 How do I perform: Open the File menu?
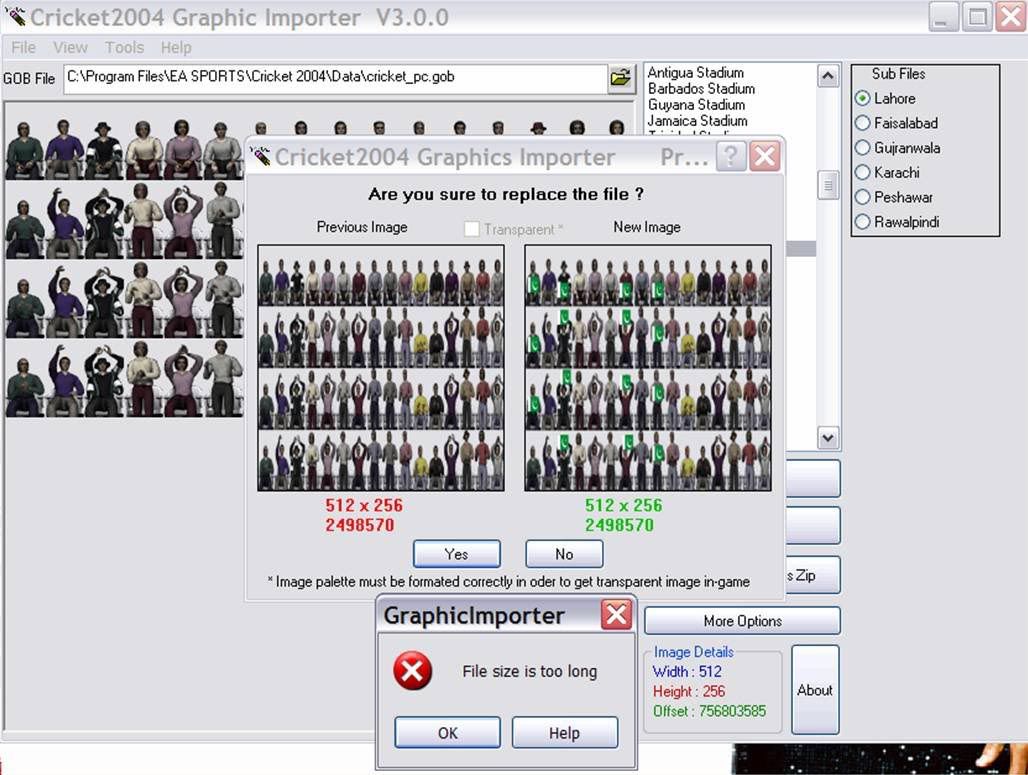point(24,47)
